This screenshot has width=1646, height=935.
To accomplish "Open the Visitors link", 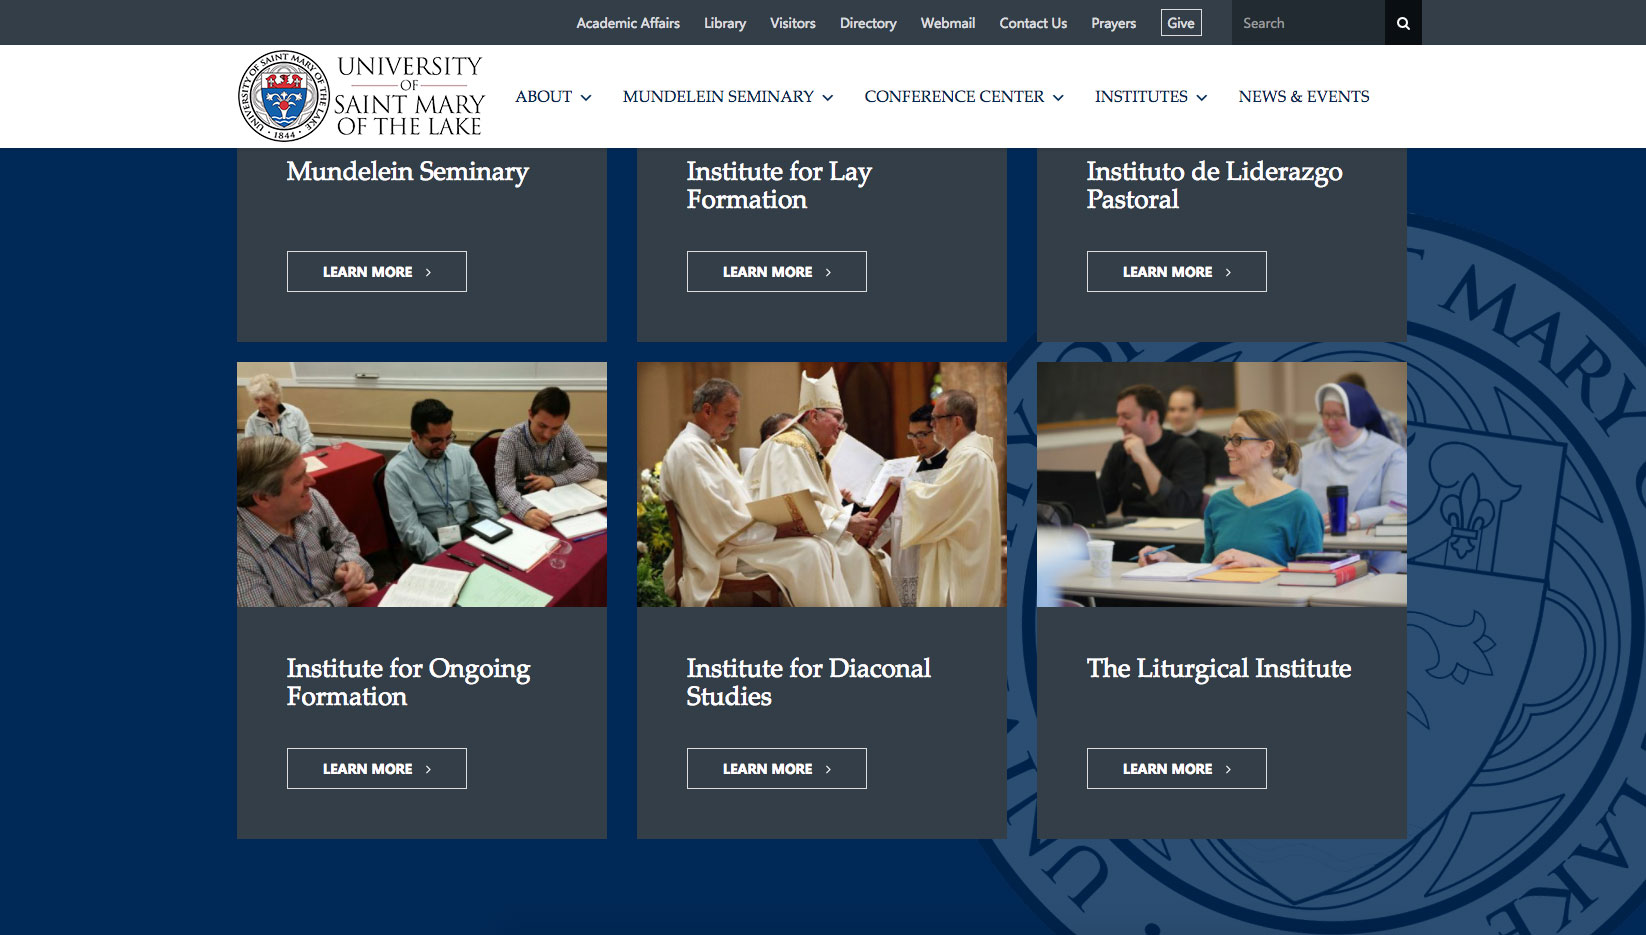I will (793, 23).
